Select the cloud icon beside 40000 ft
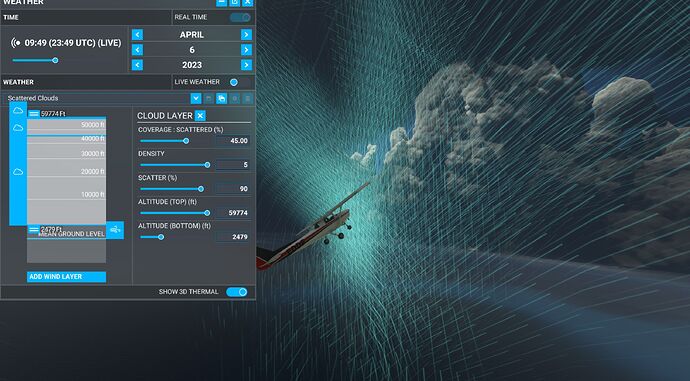The image size is (690, 381). pos(18,128)
